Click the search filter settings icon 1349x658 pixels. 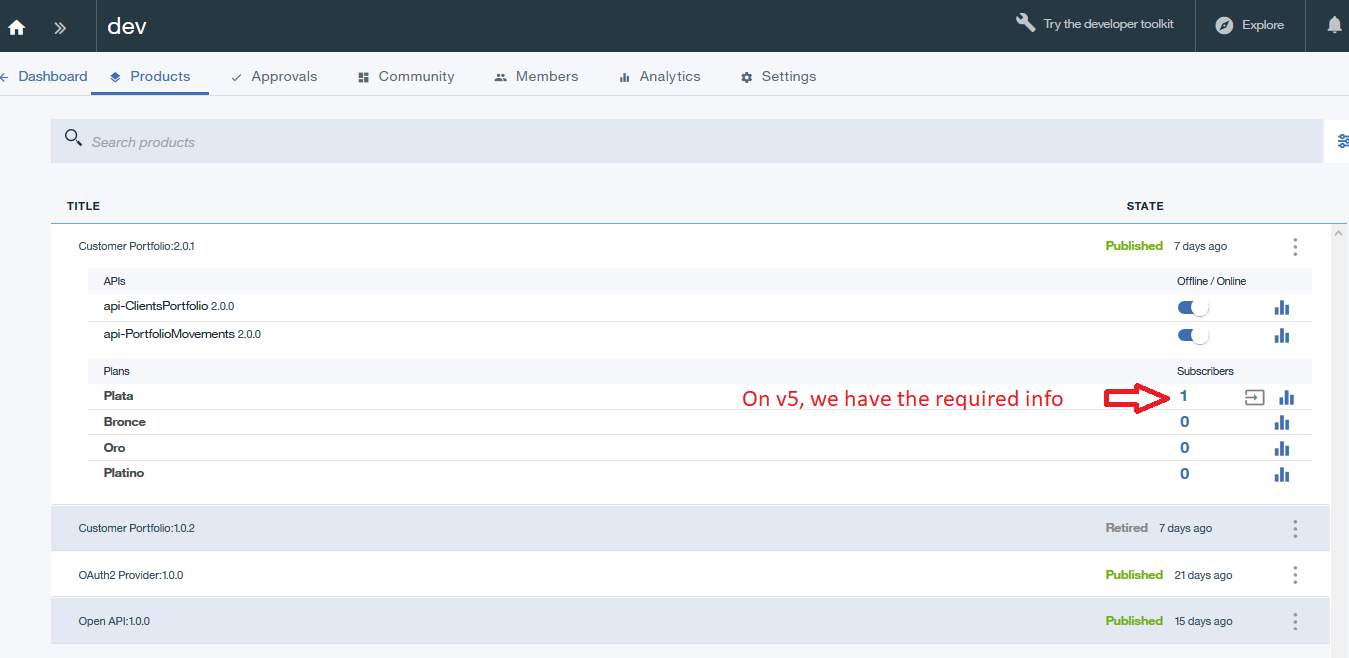click(x=1341, y=142)
